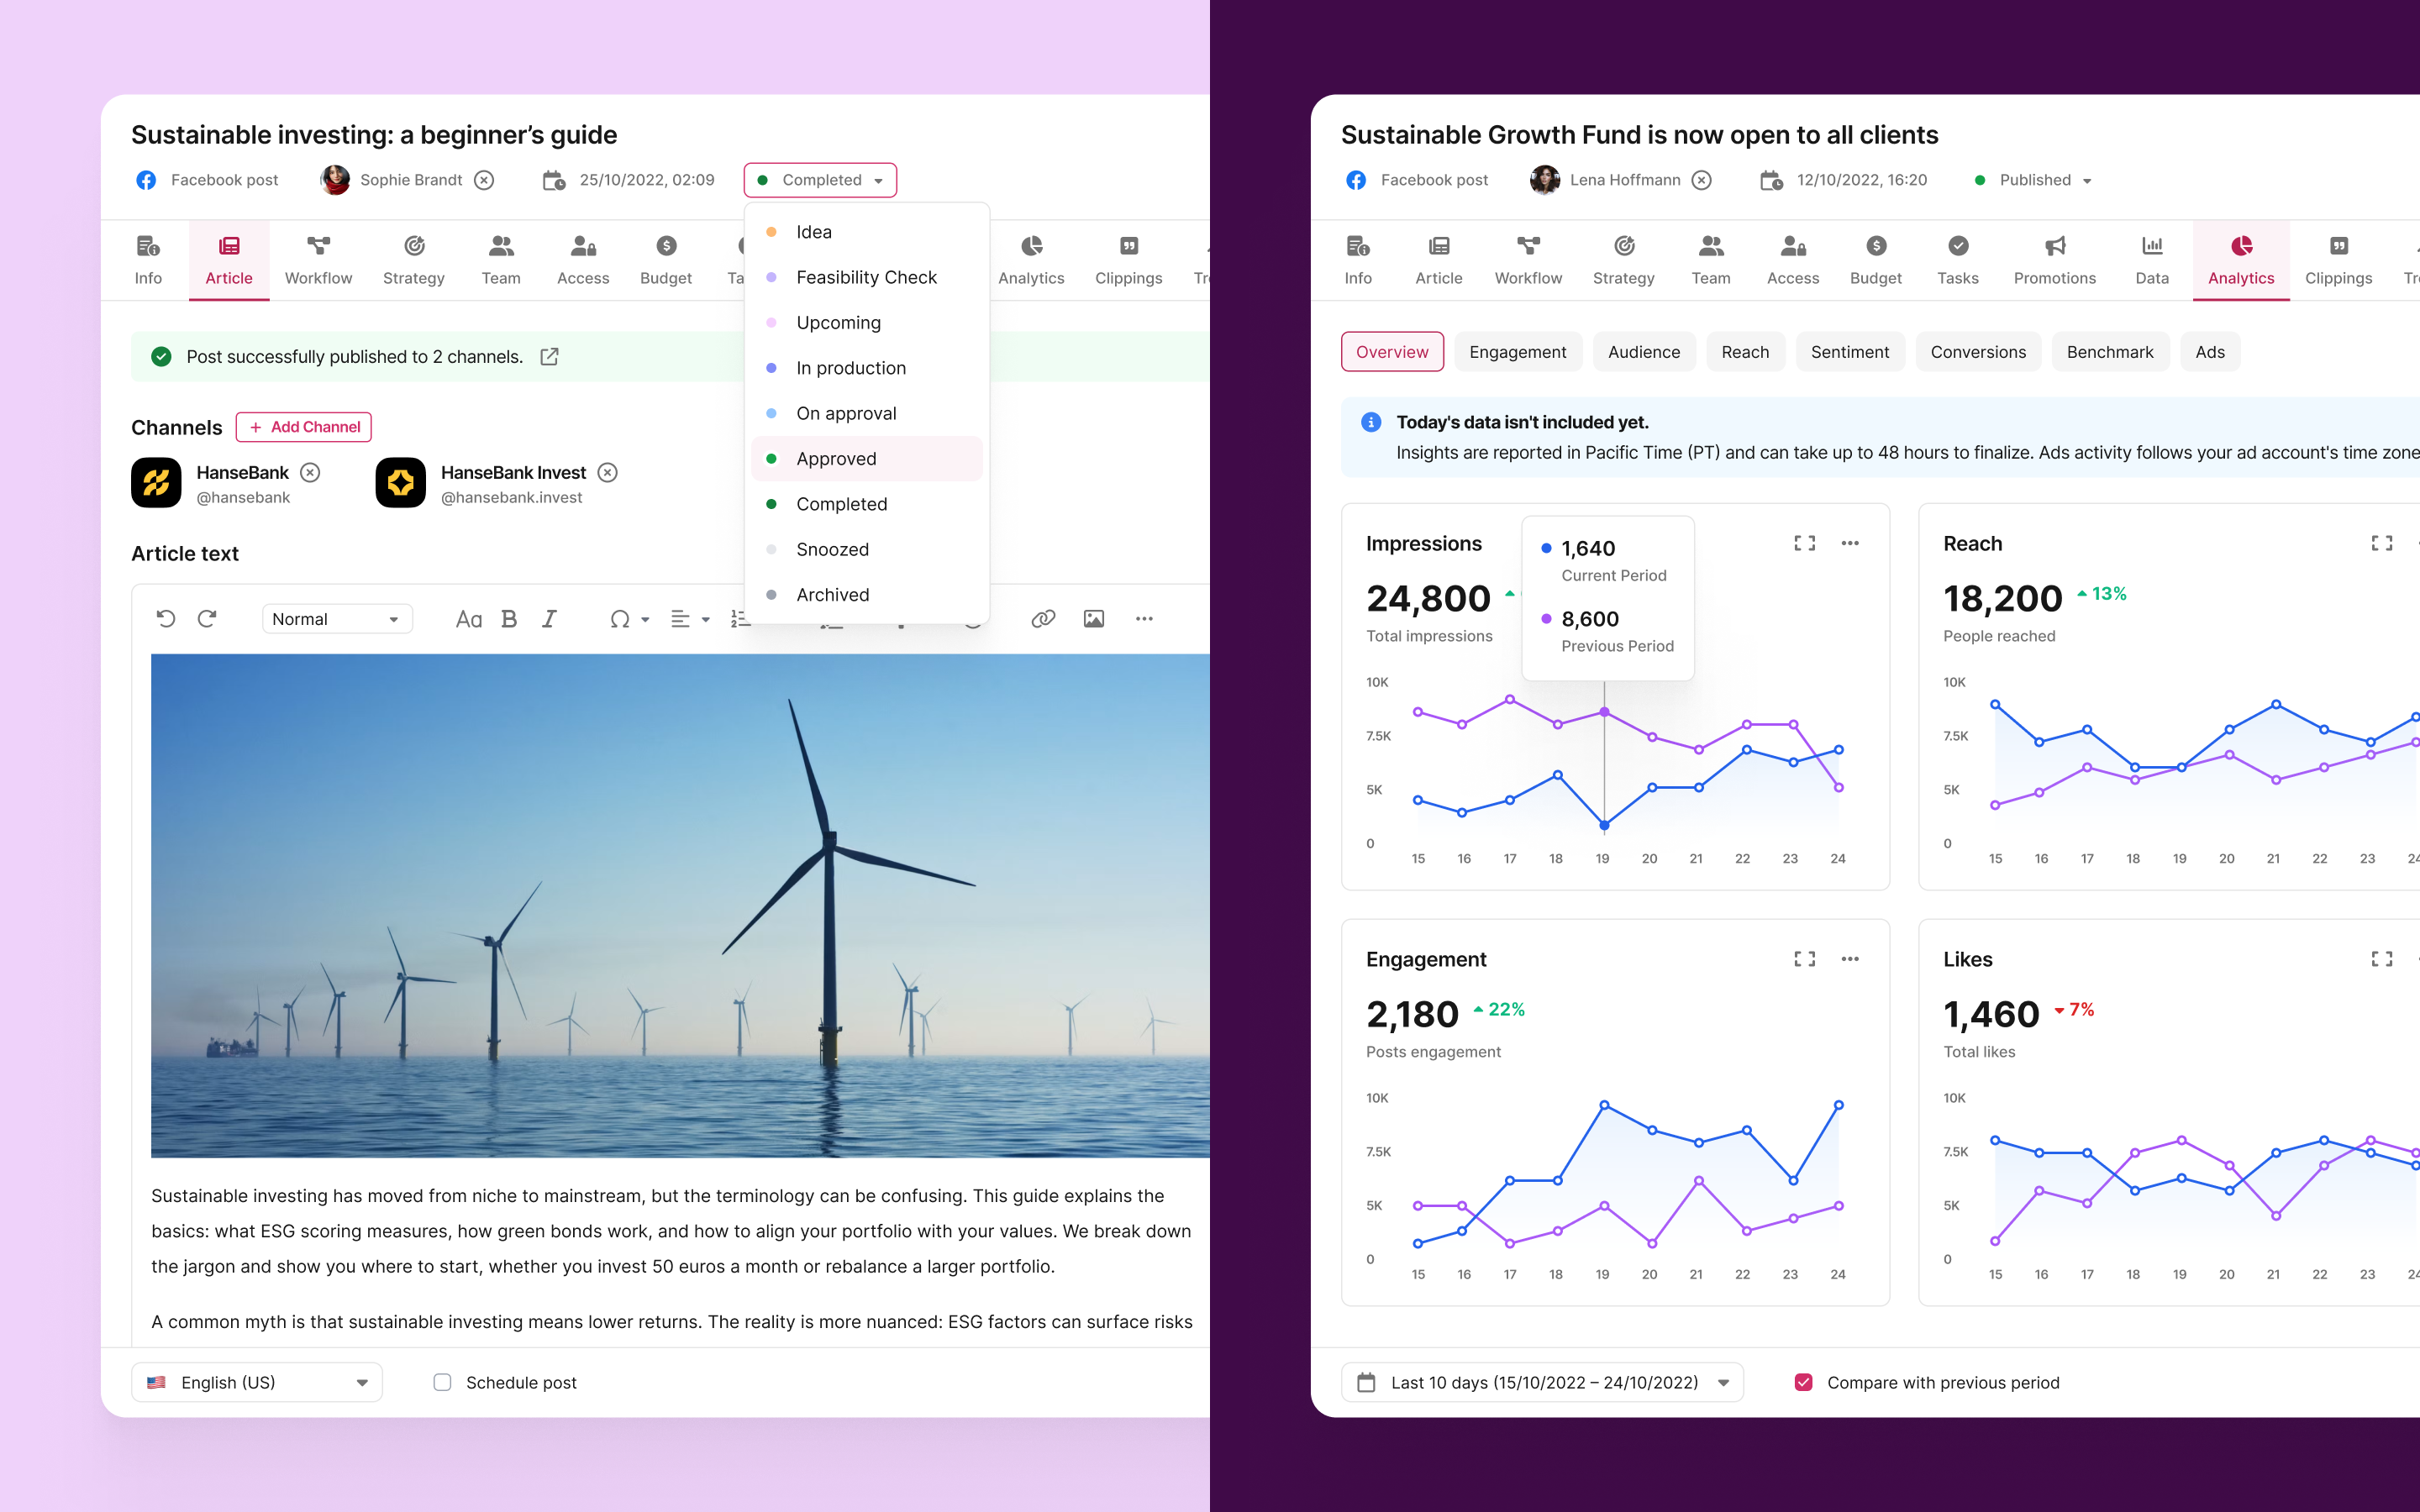Open the Completed status dropdown
Image resolution: width=2420 pixels, height=1512 pixels.
820,180
